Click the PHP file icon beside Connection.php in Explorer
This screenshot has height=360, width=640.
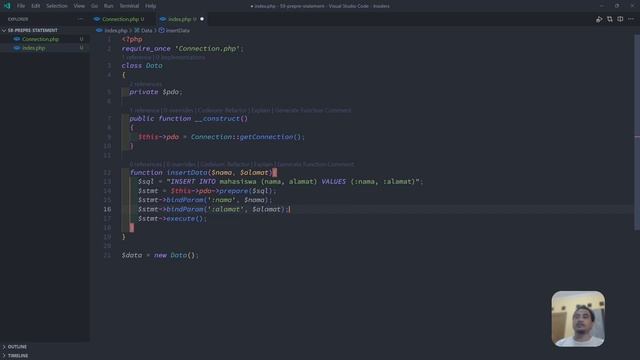17,39
